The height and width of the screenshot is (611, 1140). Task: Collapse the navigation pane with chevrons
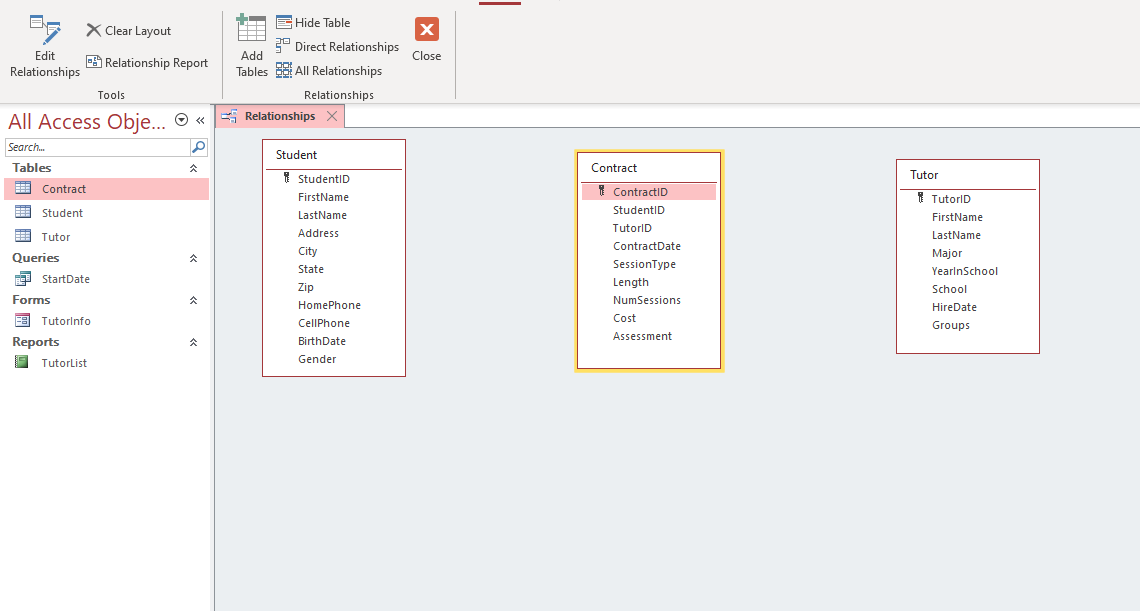200,121
